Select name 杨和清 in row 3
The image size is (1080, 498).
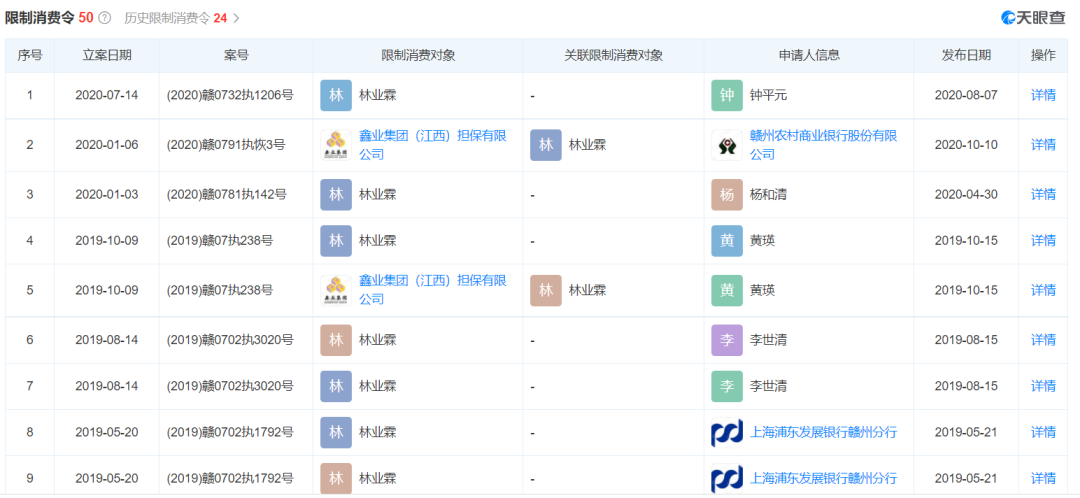[768, 195]
